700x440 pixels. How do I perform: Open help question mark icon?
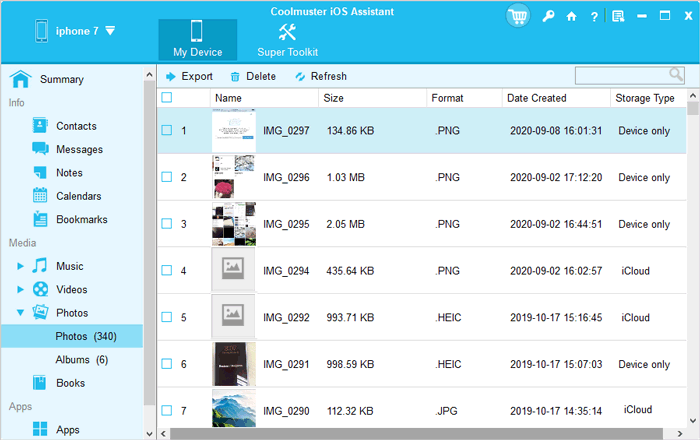pyautogui.click(x=594, y=17)
